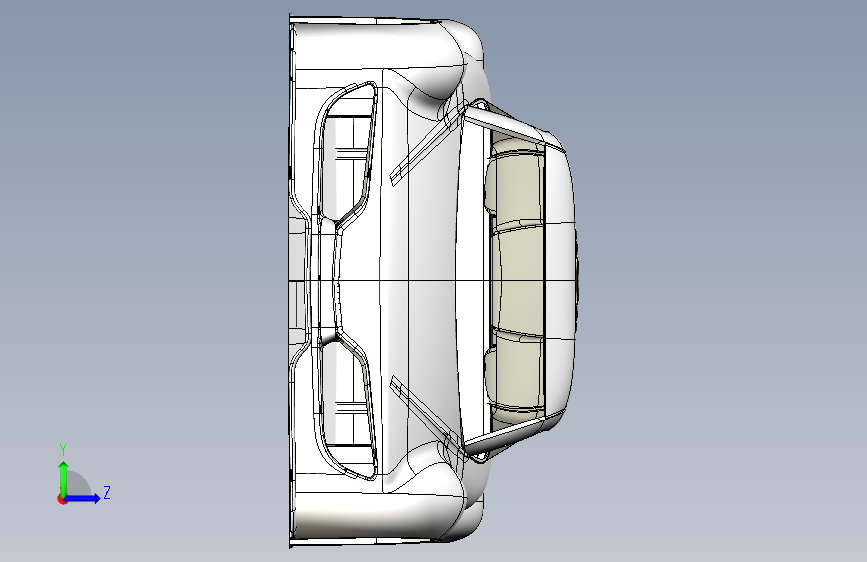
Task: Click the blue Z axis arrow of triad
Action: [82, 498]
